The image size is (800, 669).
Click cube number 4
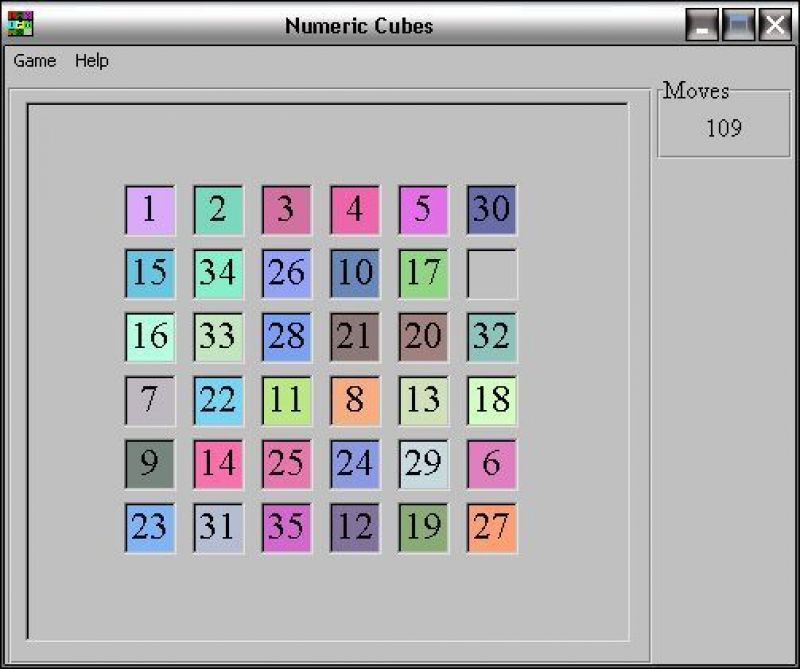point(355,210)
